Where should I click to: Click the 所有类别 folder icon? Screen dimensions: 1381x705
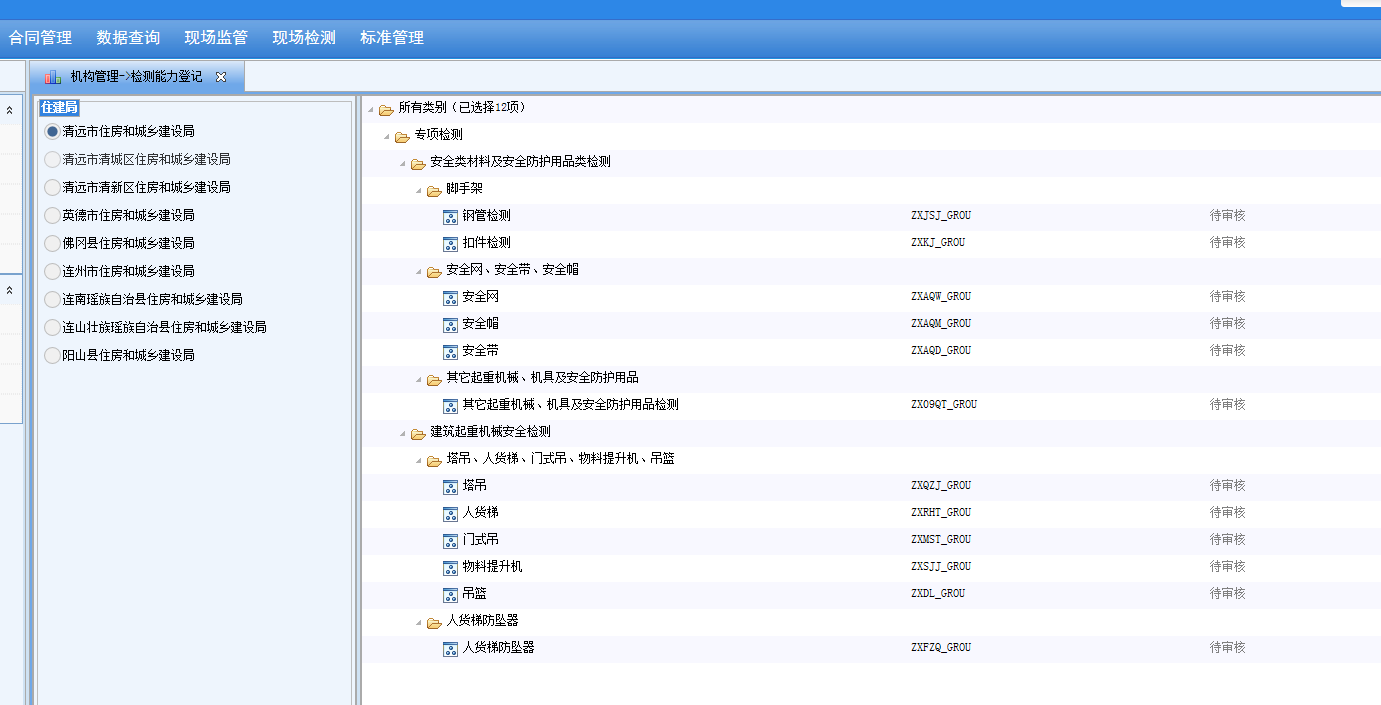coord(386,109)
